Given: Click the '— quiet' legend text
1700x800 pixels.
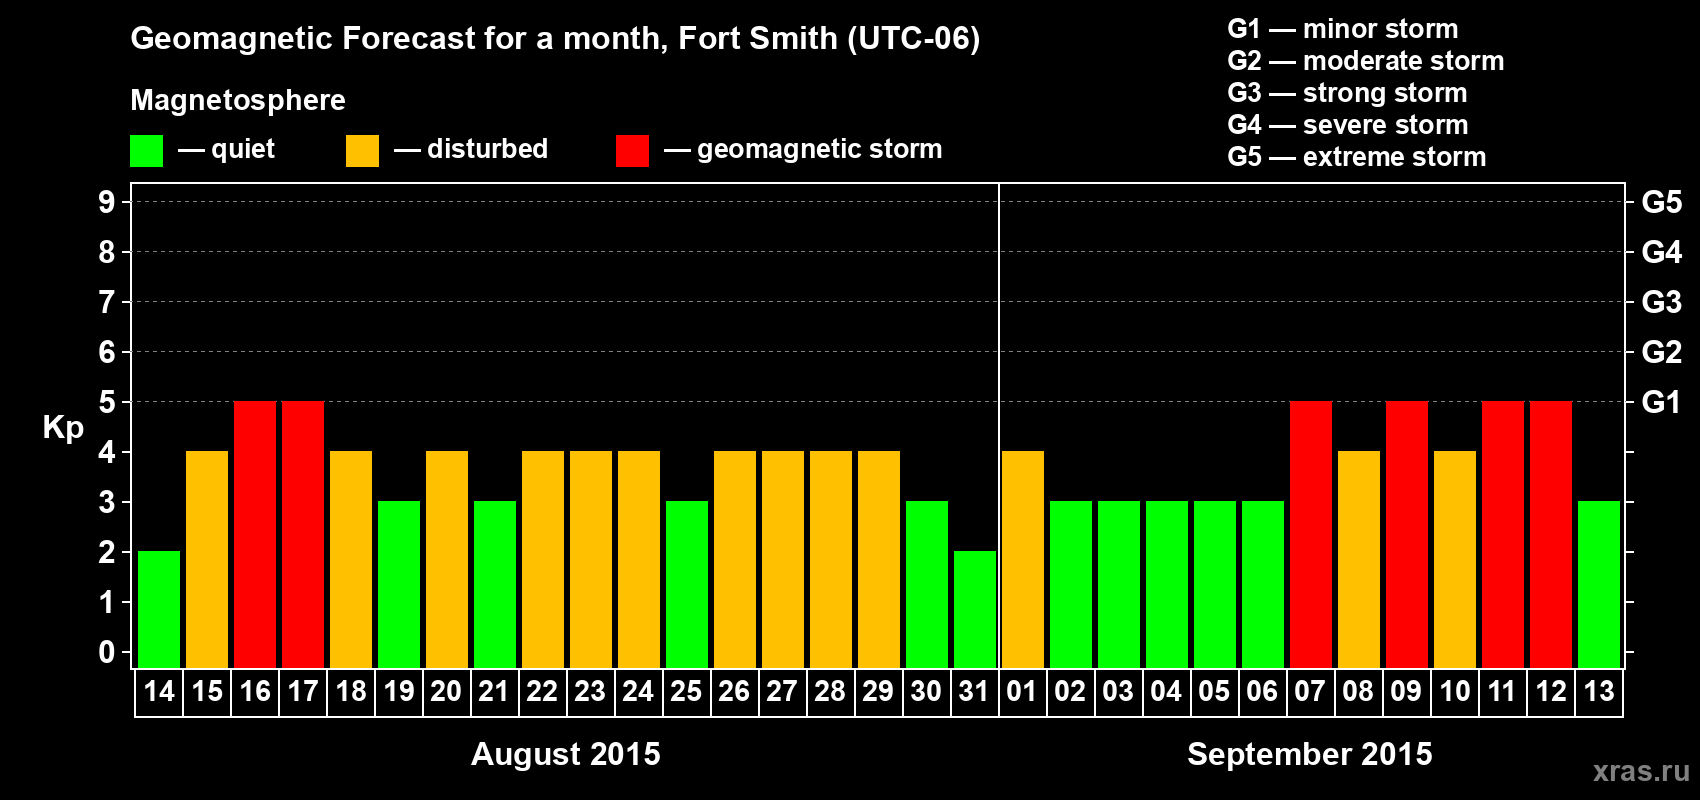Looking at the screenshot, I should [226, 150].
